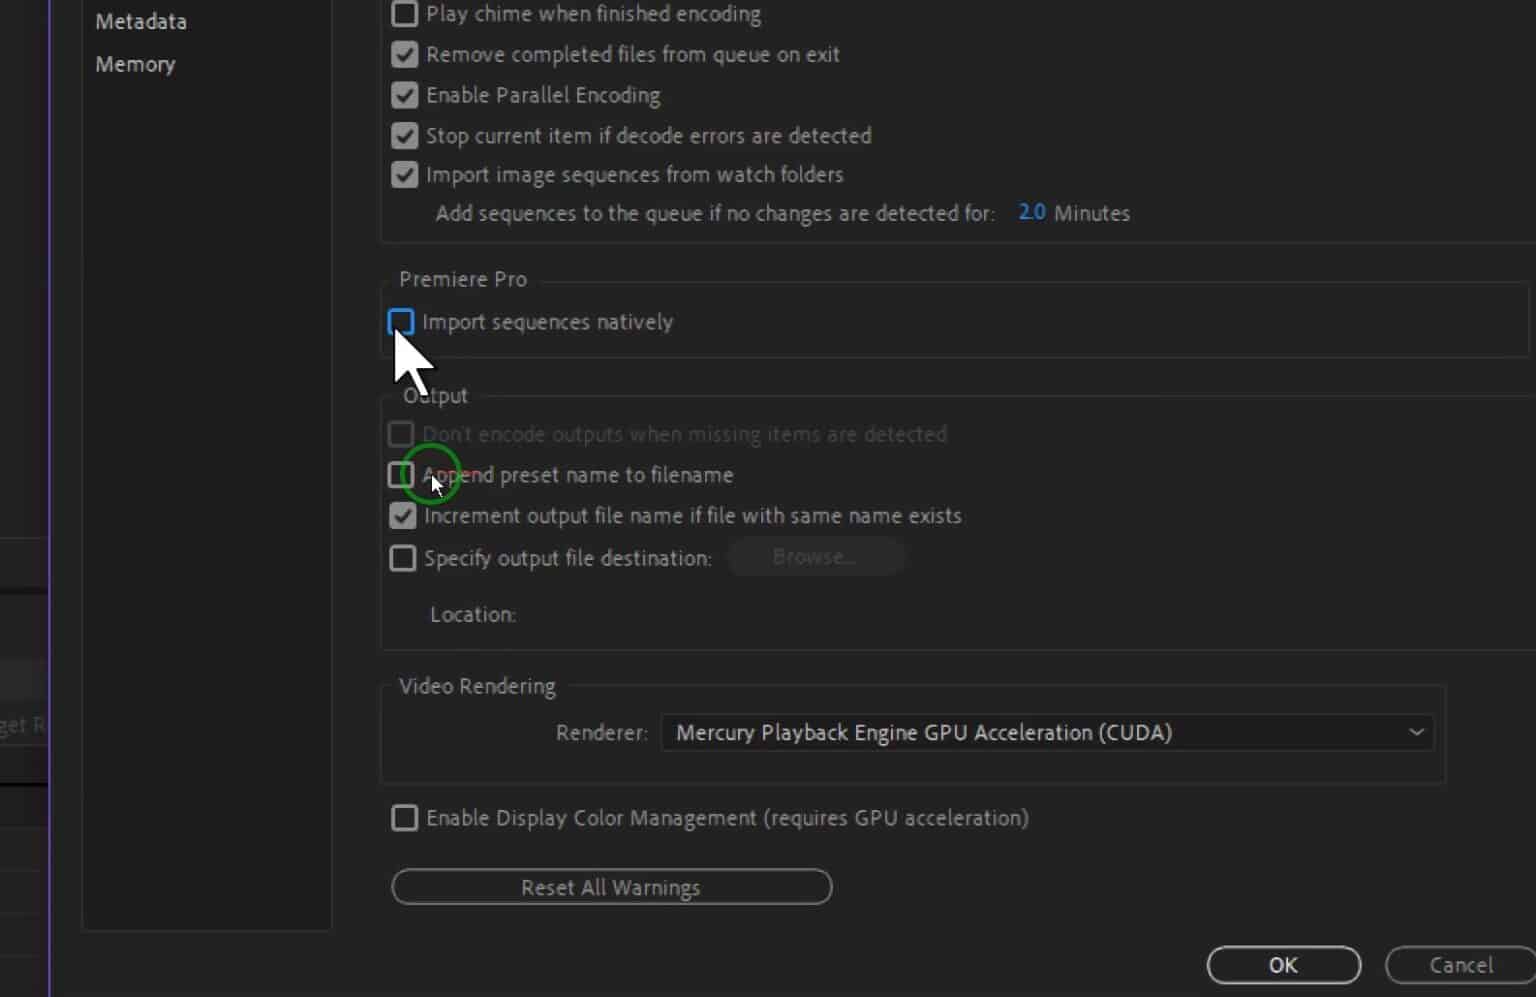Image resolution: width=1536 pixels, height=997 pixels.
Task: Open the Renderer dropdown
Action: tap(1047, 733)
